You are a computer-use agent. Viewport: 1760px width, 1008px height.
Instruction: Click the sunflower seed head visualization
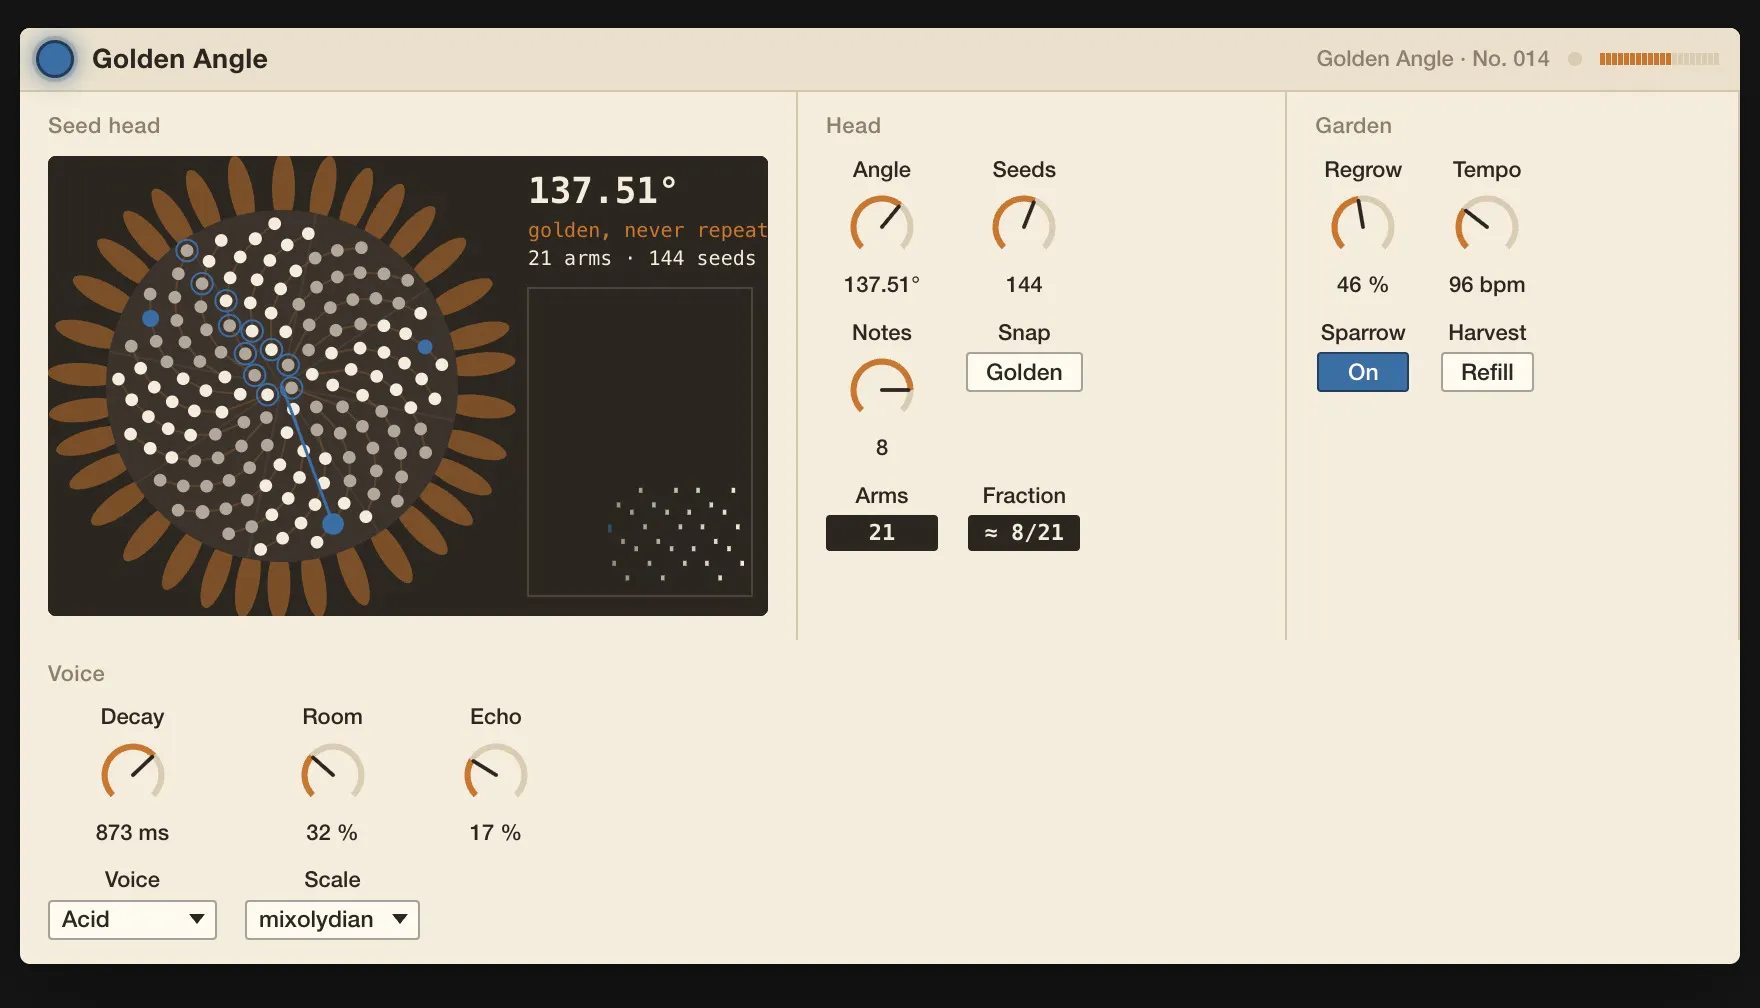click(x=283, y=386)
